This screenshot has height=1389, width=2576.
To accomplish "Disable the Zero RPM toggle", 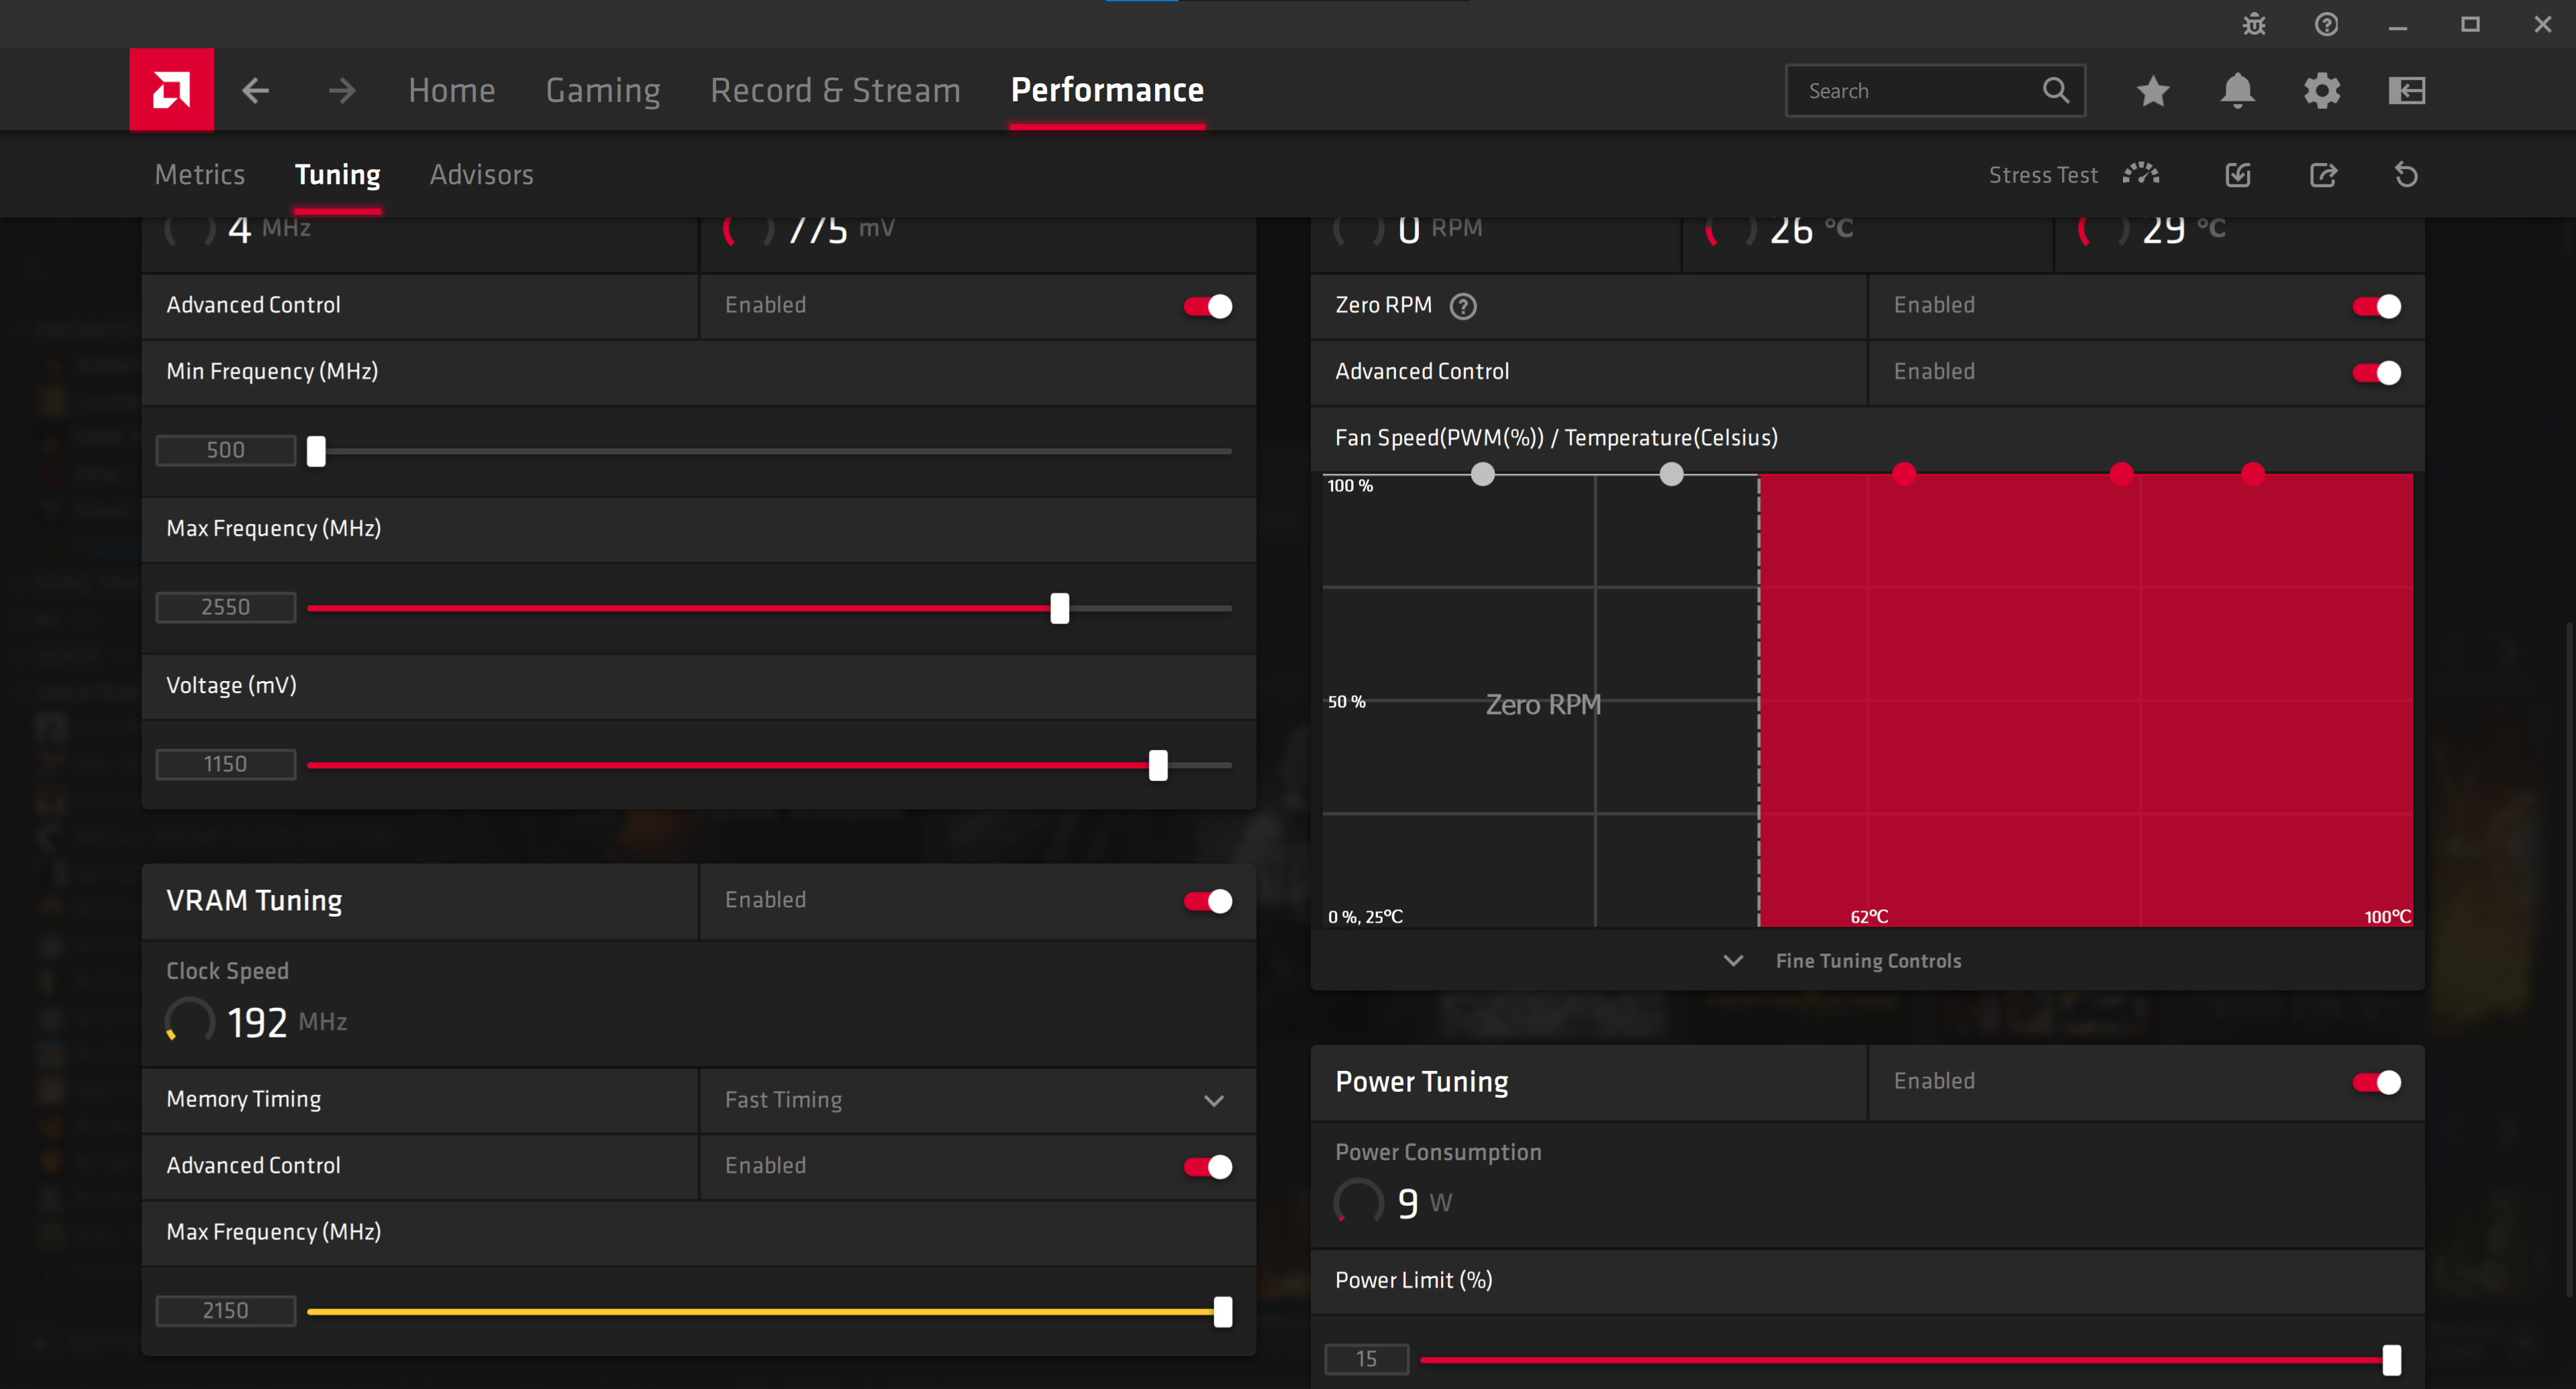I will [x=2376, y=306].
